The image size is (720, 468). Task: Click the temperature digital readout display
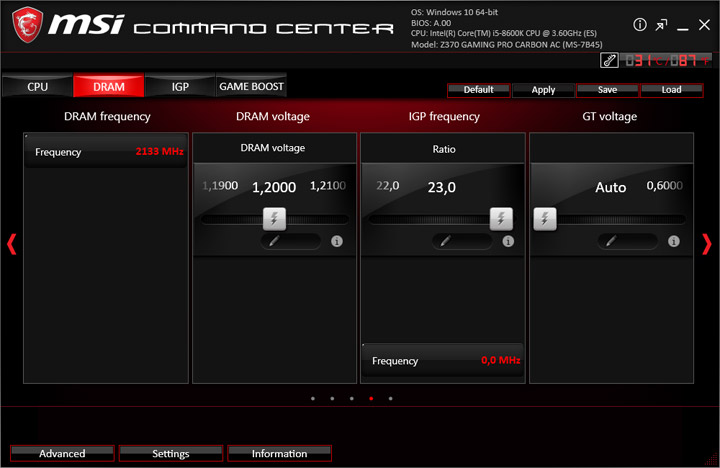[x=667, y=60]
